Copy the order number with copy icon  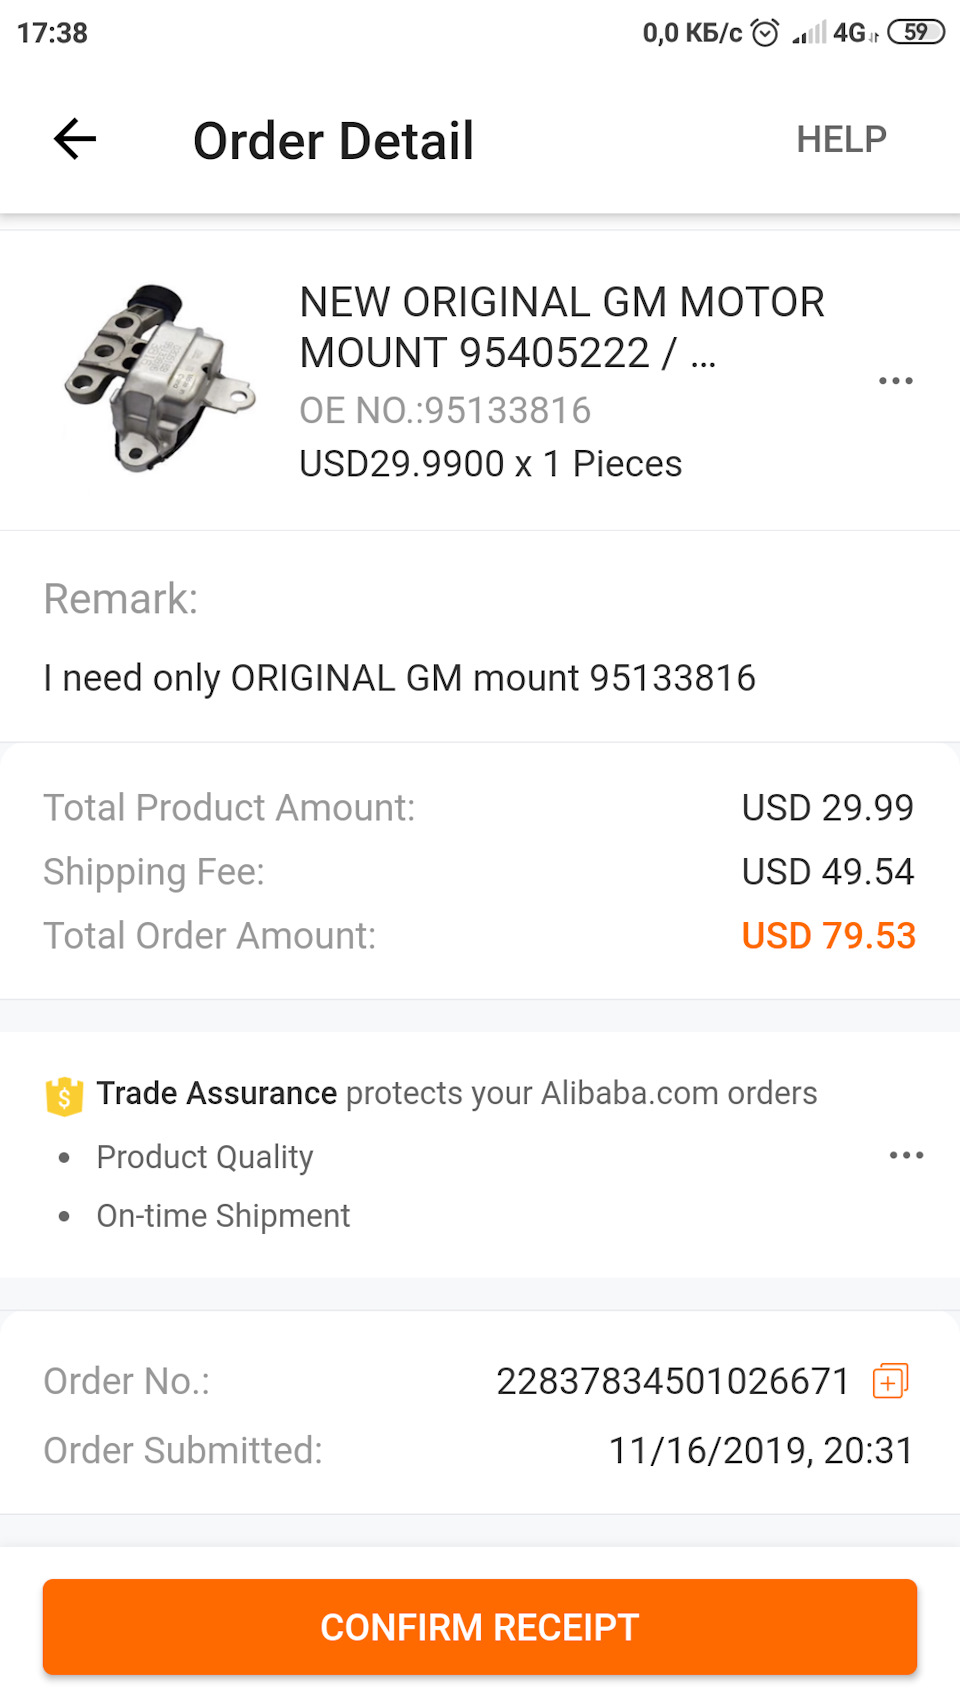(x=890, y=1381)
